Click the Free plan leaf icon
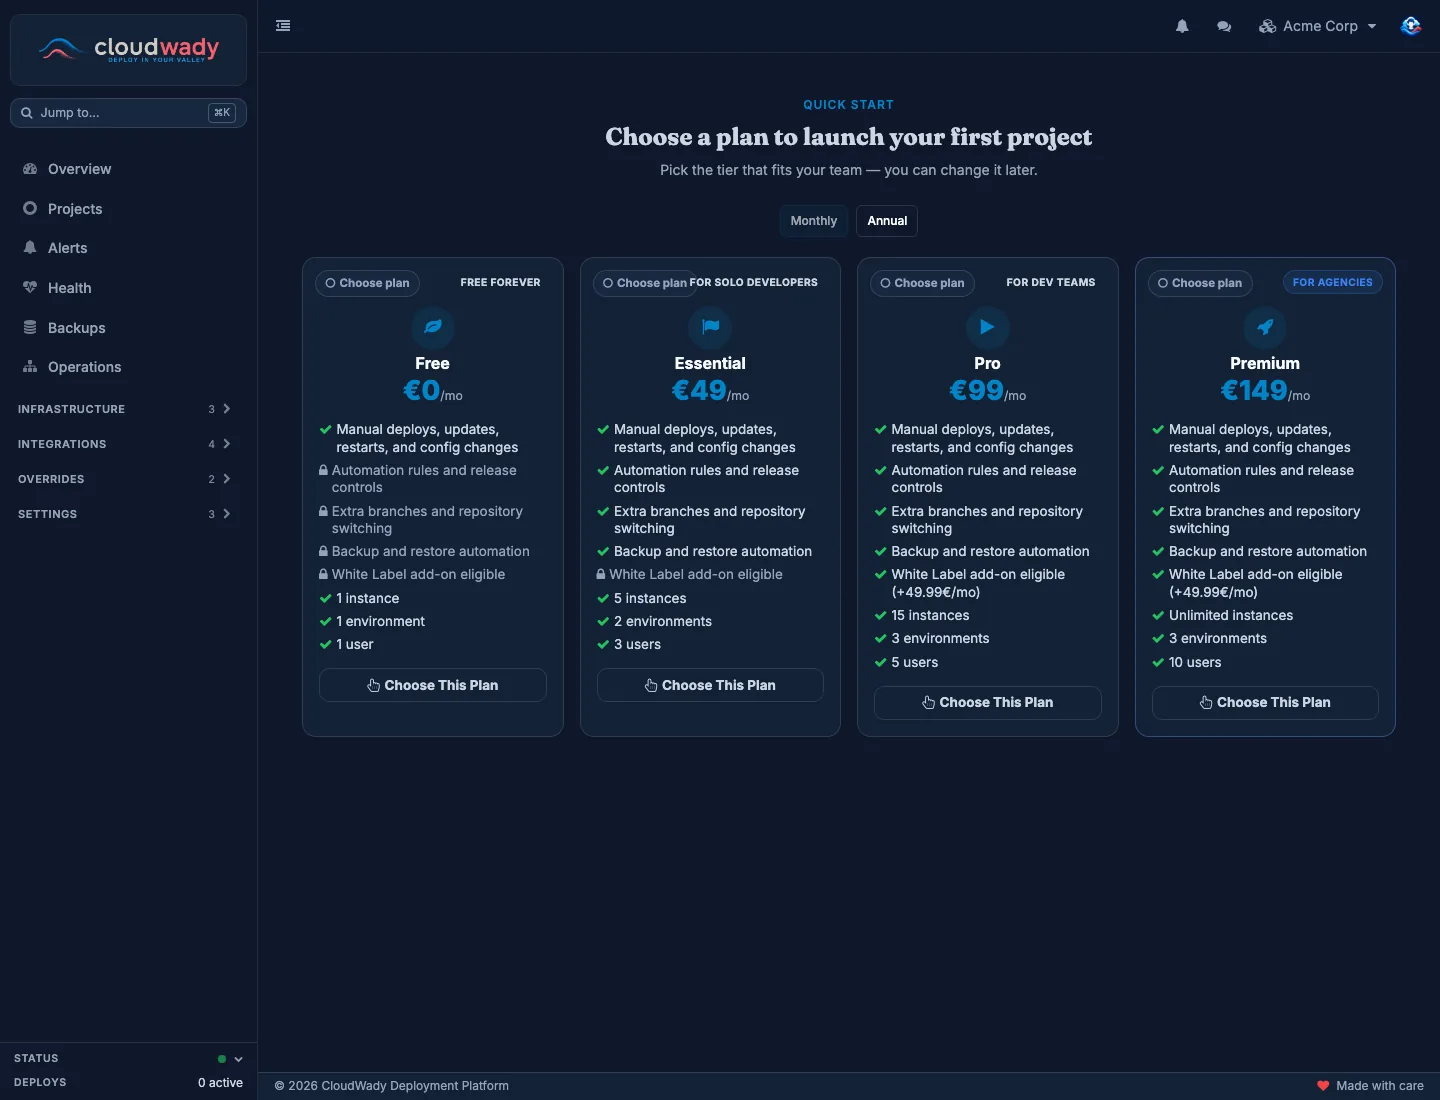This screenshot has width=1440, height=1100. [x=433, y=327]
